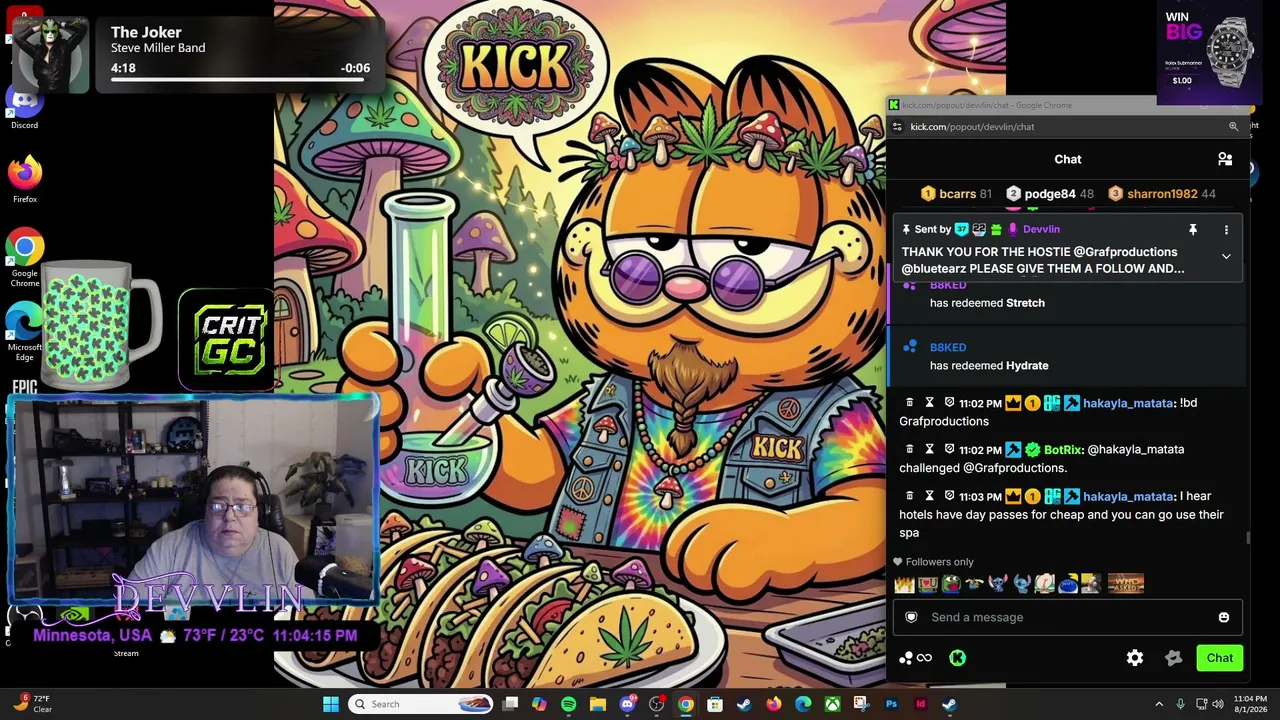Screen dimensions: 1280x720
Task: Expand the pinned message chevron
Action: point(1226,256)
